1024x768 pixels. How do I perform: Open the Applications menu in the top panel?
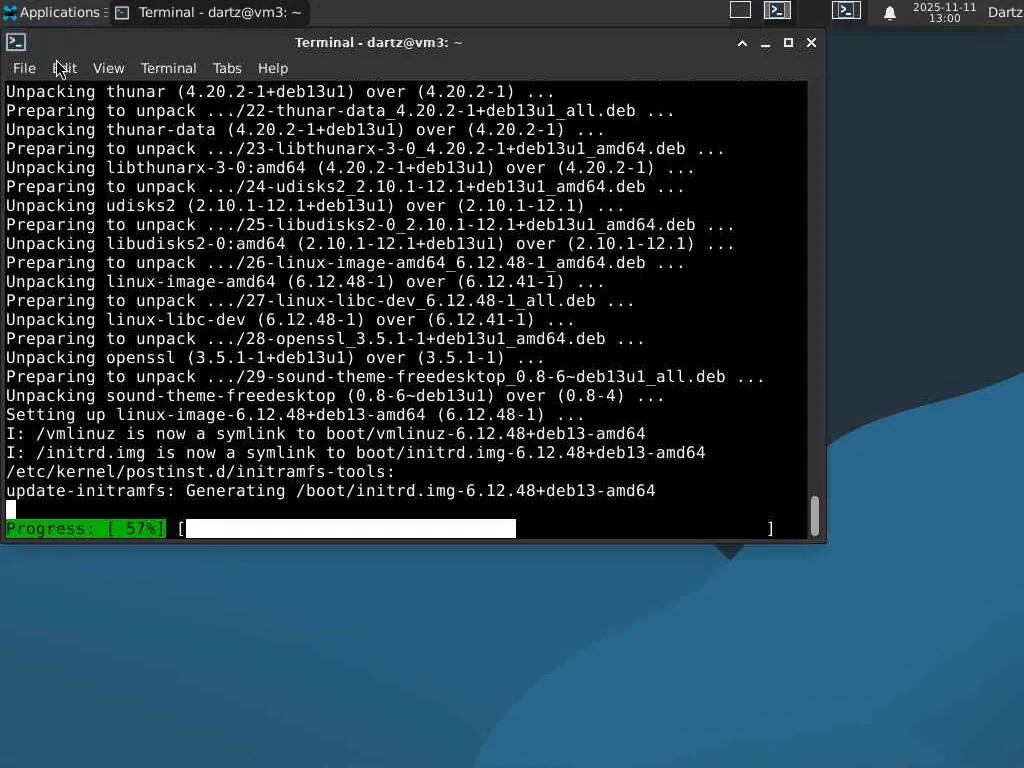54,12
